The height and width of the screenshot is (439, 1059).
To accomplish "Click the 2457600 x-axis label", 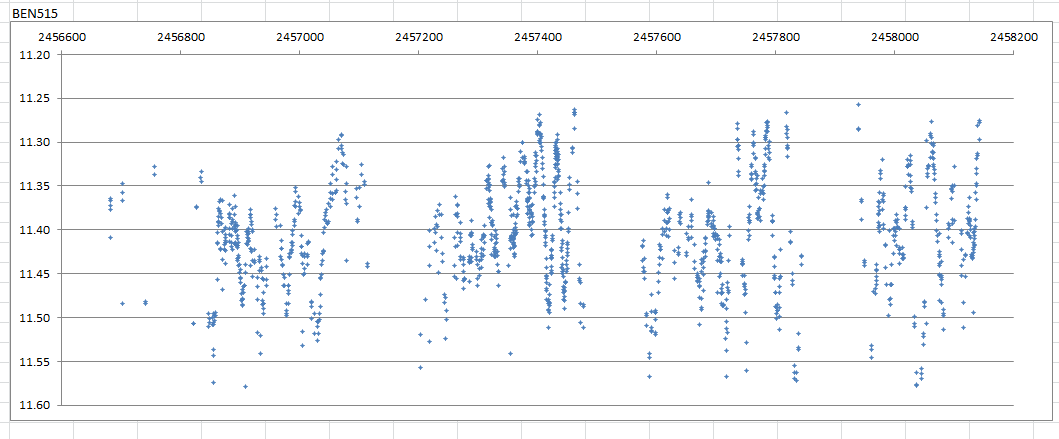I will tap(657, 37).
